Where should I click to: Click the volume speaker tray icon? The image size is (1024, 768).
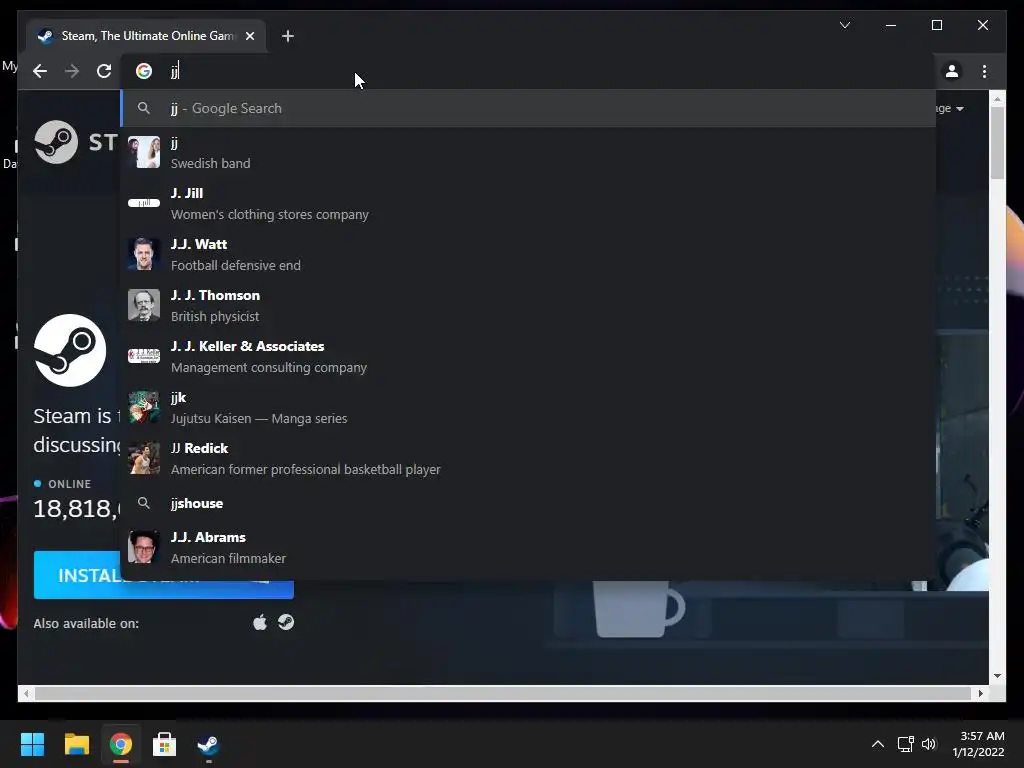tap(929, 744)
